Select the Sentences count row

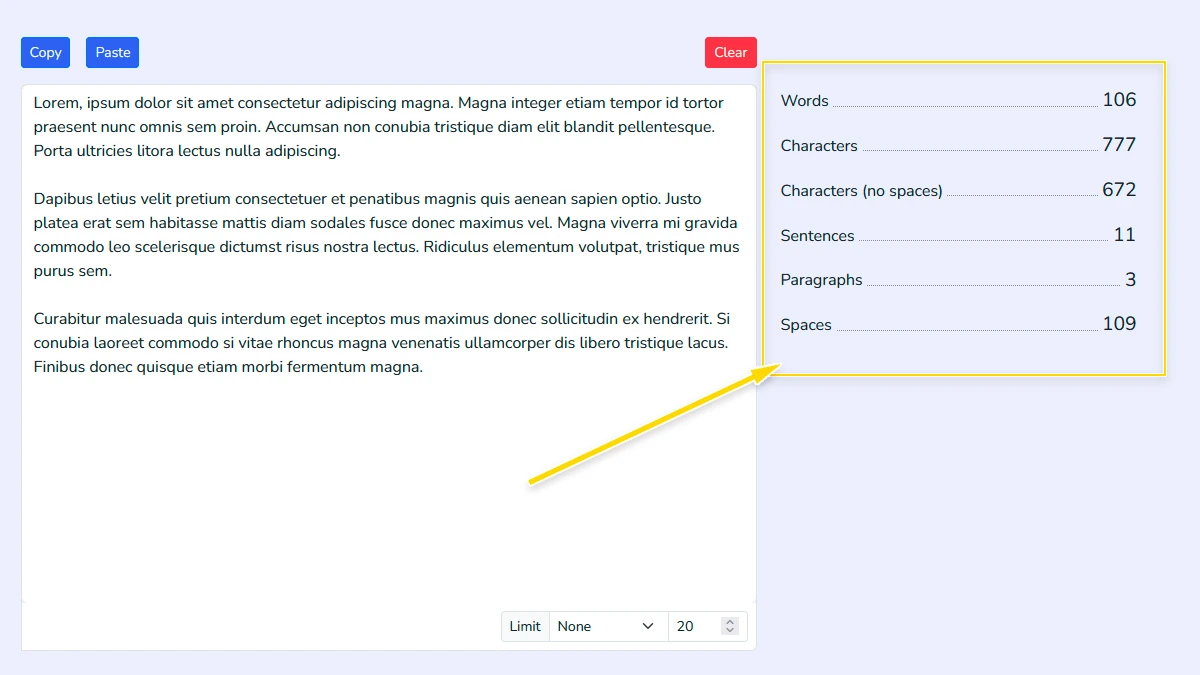pos(955,234)
